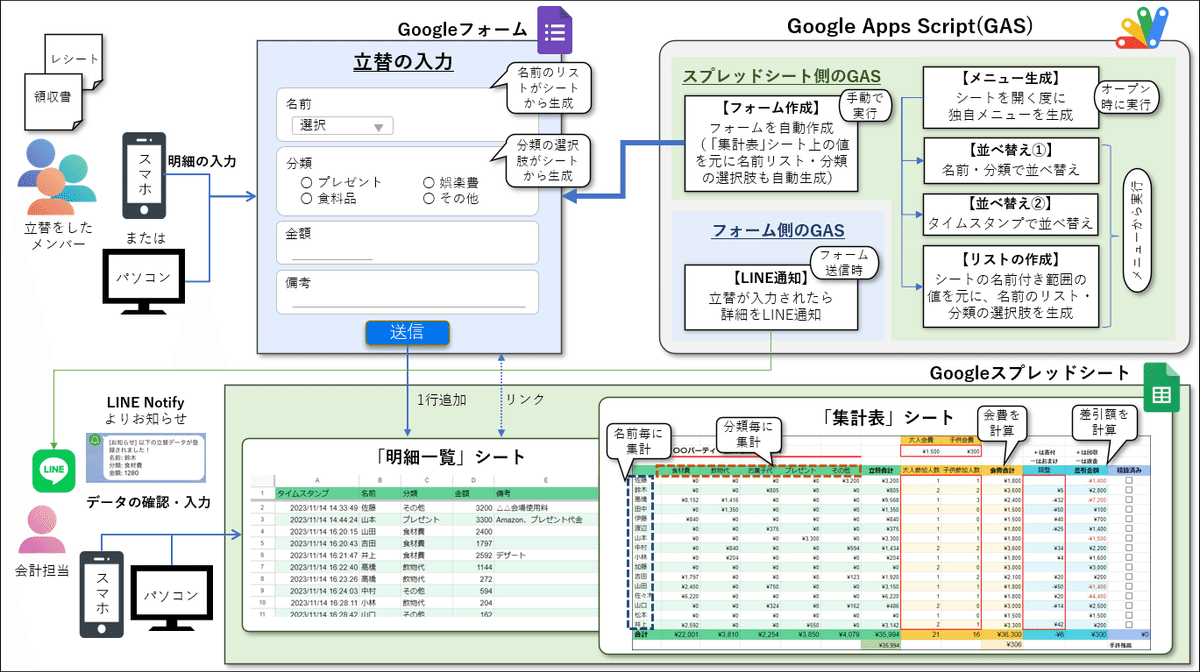Click the スマホ phone icon under 明細の入力

pyautogui.click(x=145, y=174)
